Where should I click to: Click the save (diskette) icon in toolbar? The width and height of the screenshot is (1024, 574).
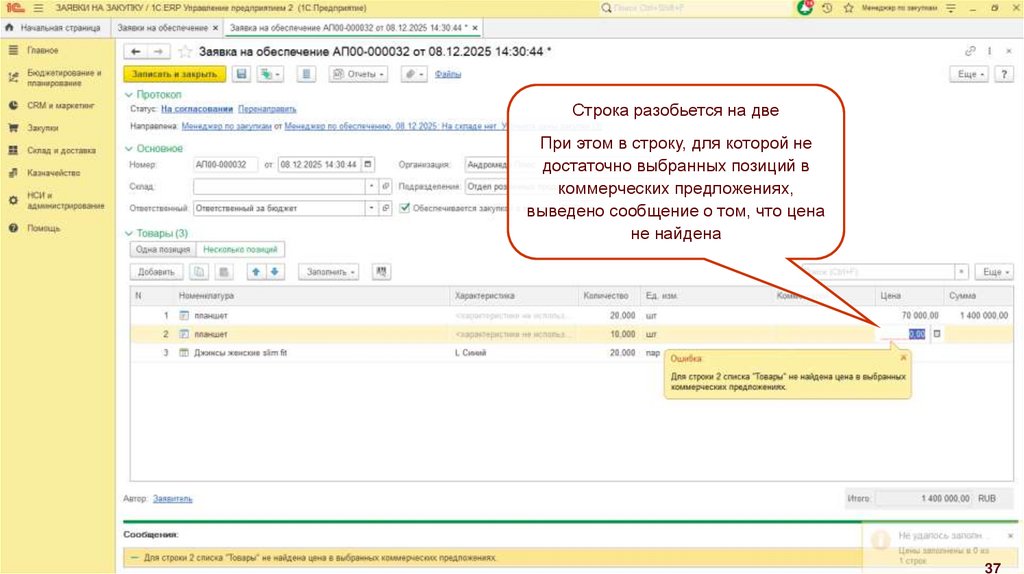click(241, 74)
